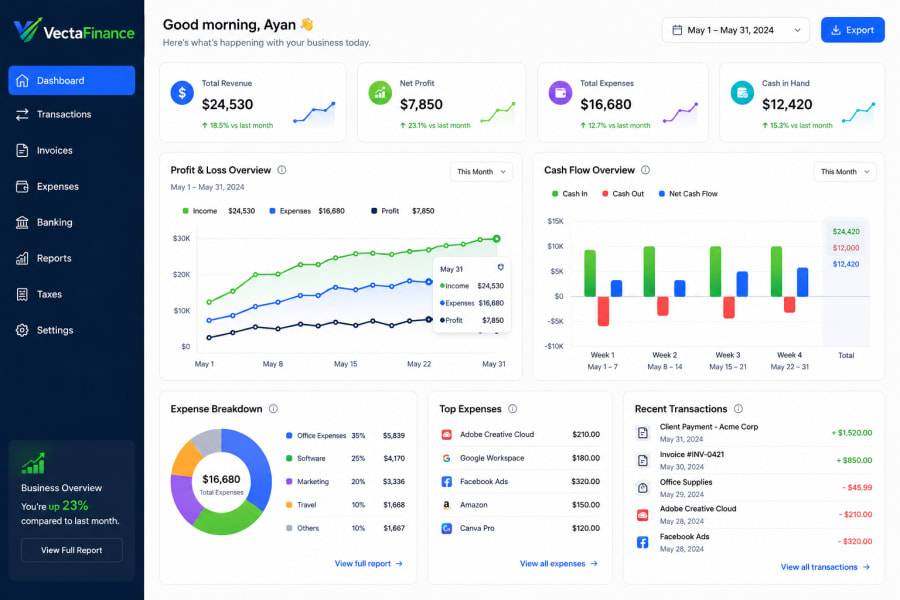Click the Office Supplies transaction icon
The width and height of the screenshot is (900, 600).
(643, 488)
